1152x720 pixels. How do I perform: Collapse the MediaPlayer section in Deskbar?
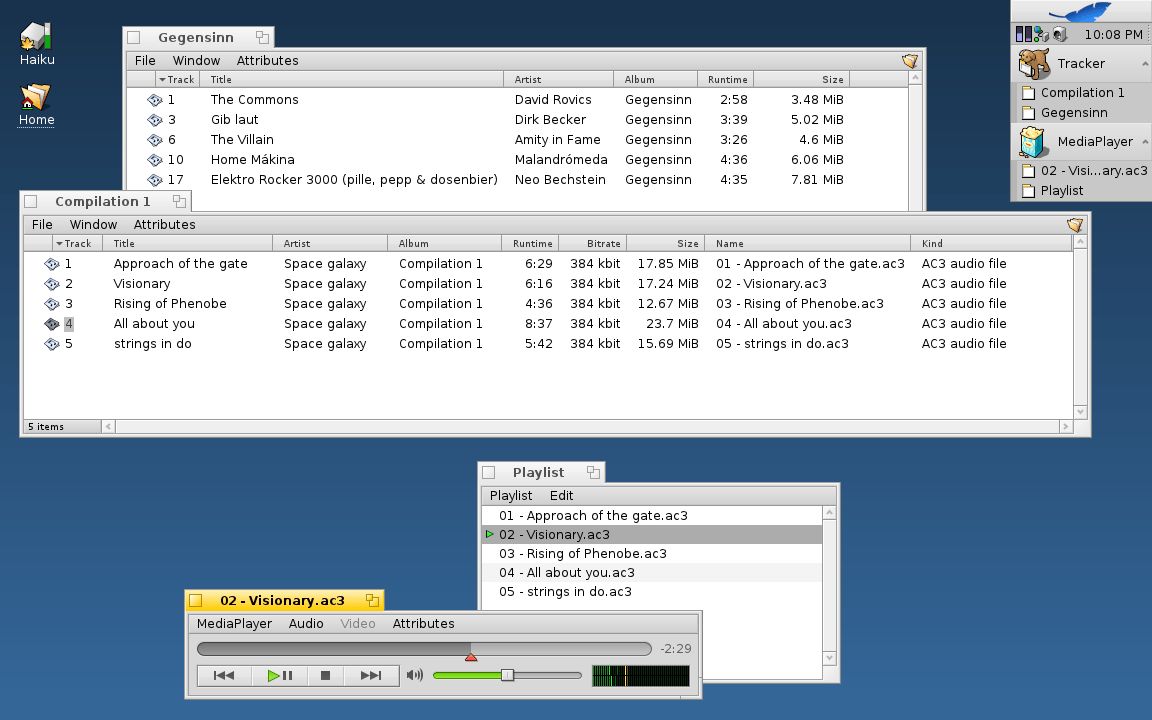tap(1146, 141)
